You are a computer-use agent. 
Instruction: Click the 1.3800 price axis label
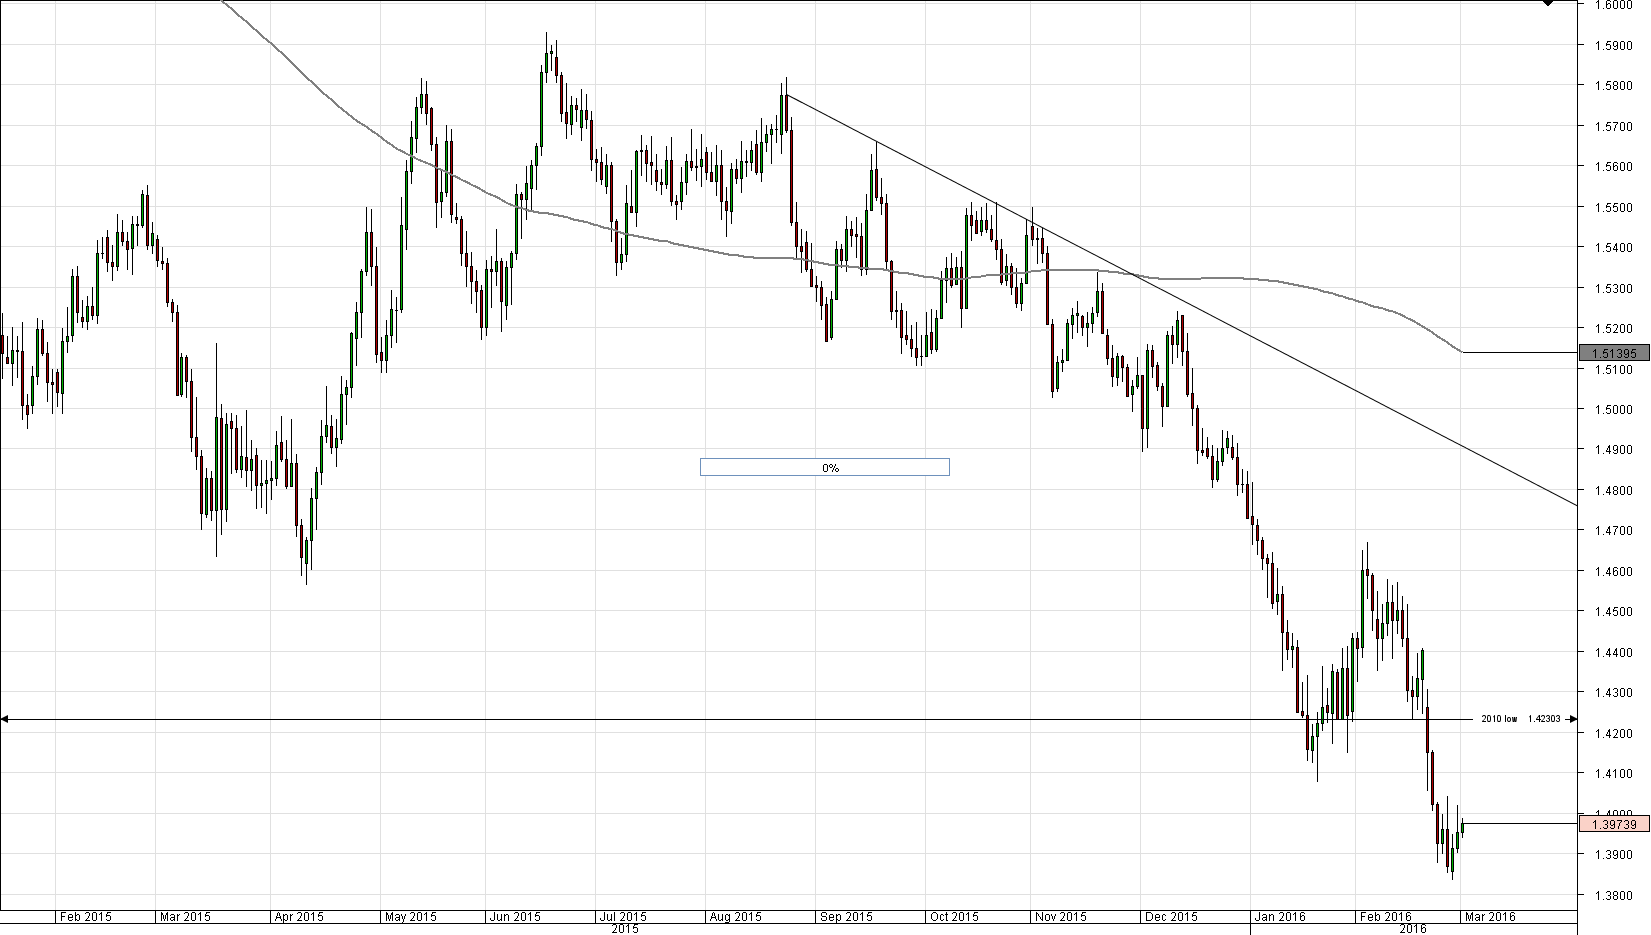[1614, 895]
